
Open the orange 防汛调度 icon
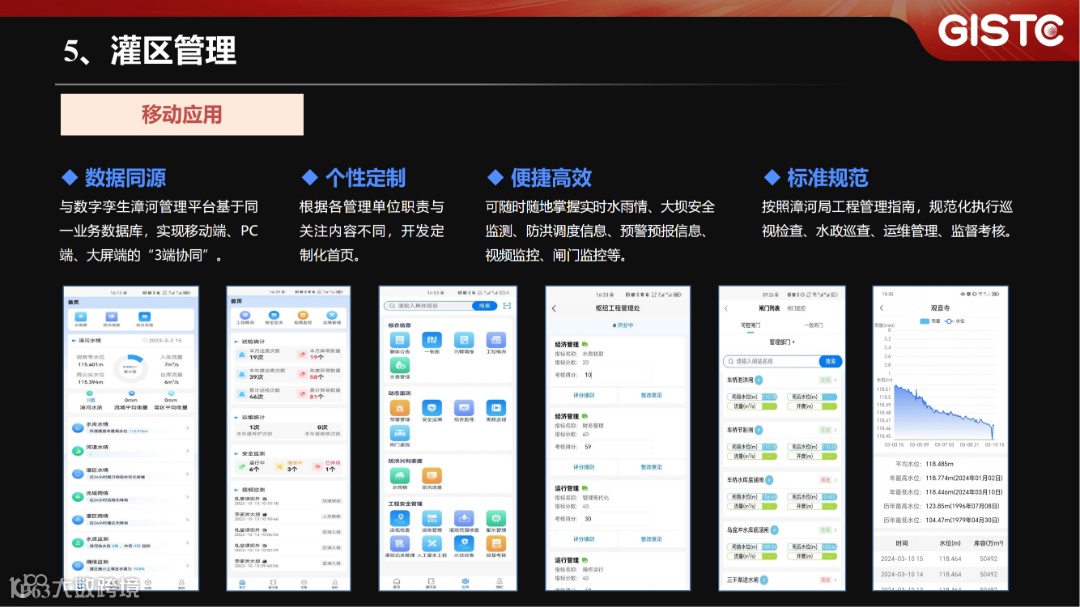(432, 475)
